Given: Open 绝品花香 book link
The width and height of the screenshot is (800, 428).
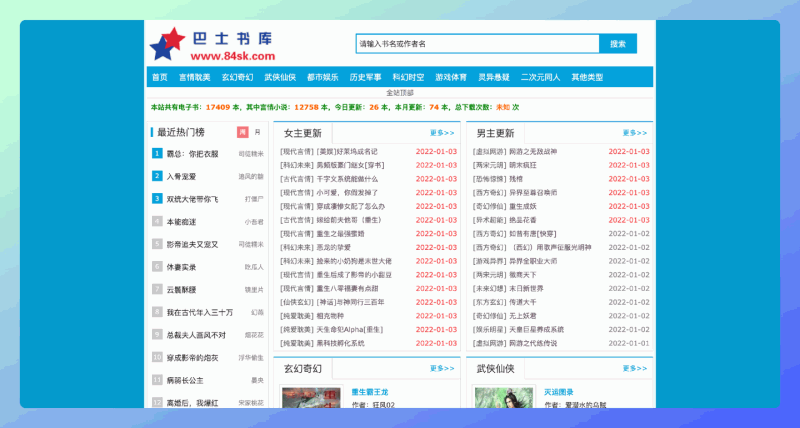Looking at the screenshot, I should click(x=523, y=220).
